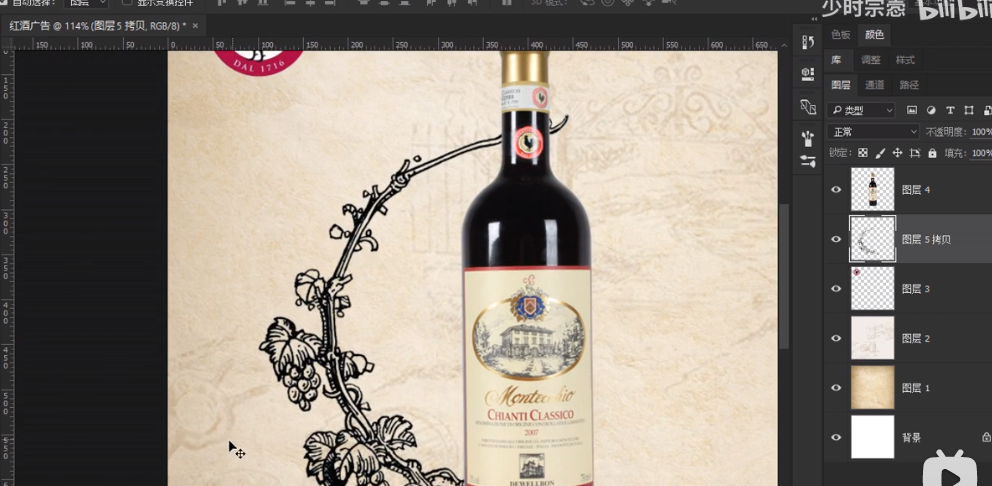Switch to the 通道 tab
Image resolution: width=992 pixels, height=486 pixels.
click(x=874, y=85)
